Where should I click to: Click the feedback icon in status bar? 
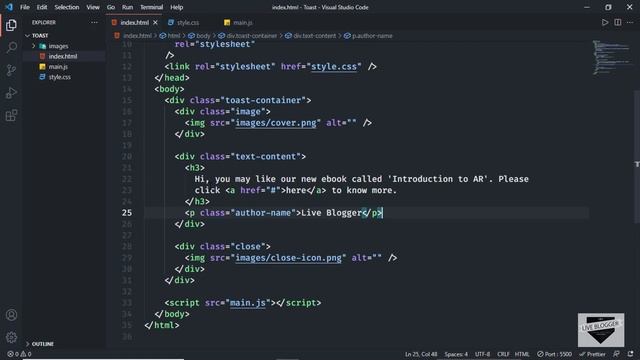(616, 354)
